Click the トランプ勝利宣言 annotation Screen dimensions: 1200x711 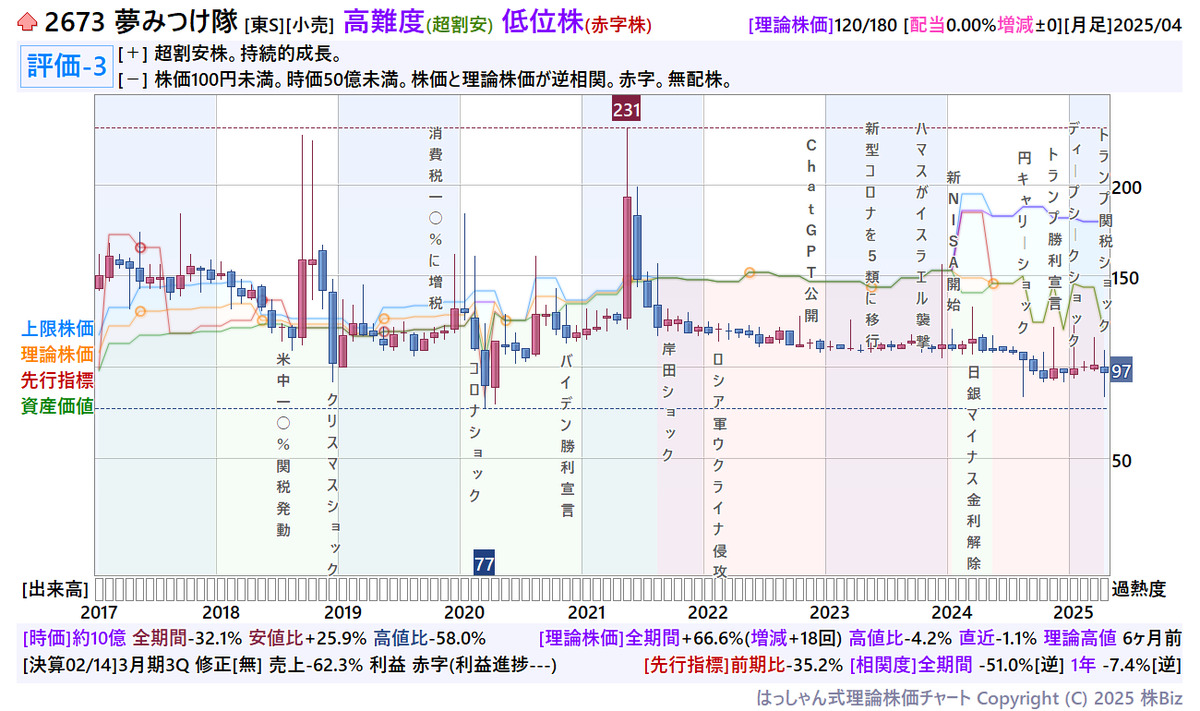pos(1053,229)
